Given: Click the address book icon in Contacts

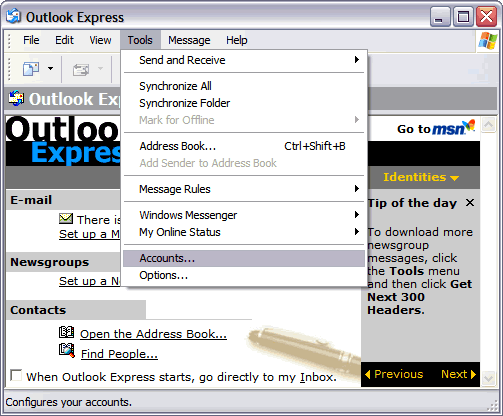Looking at the screenshot, I should 66,332.
